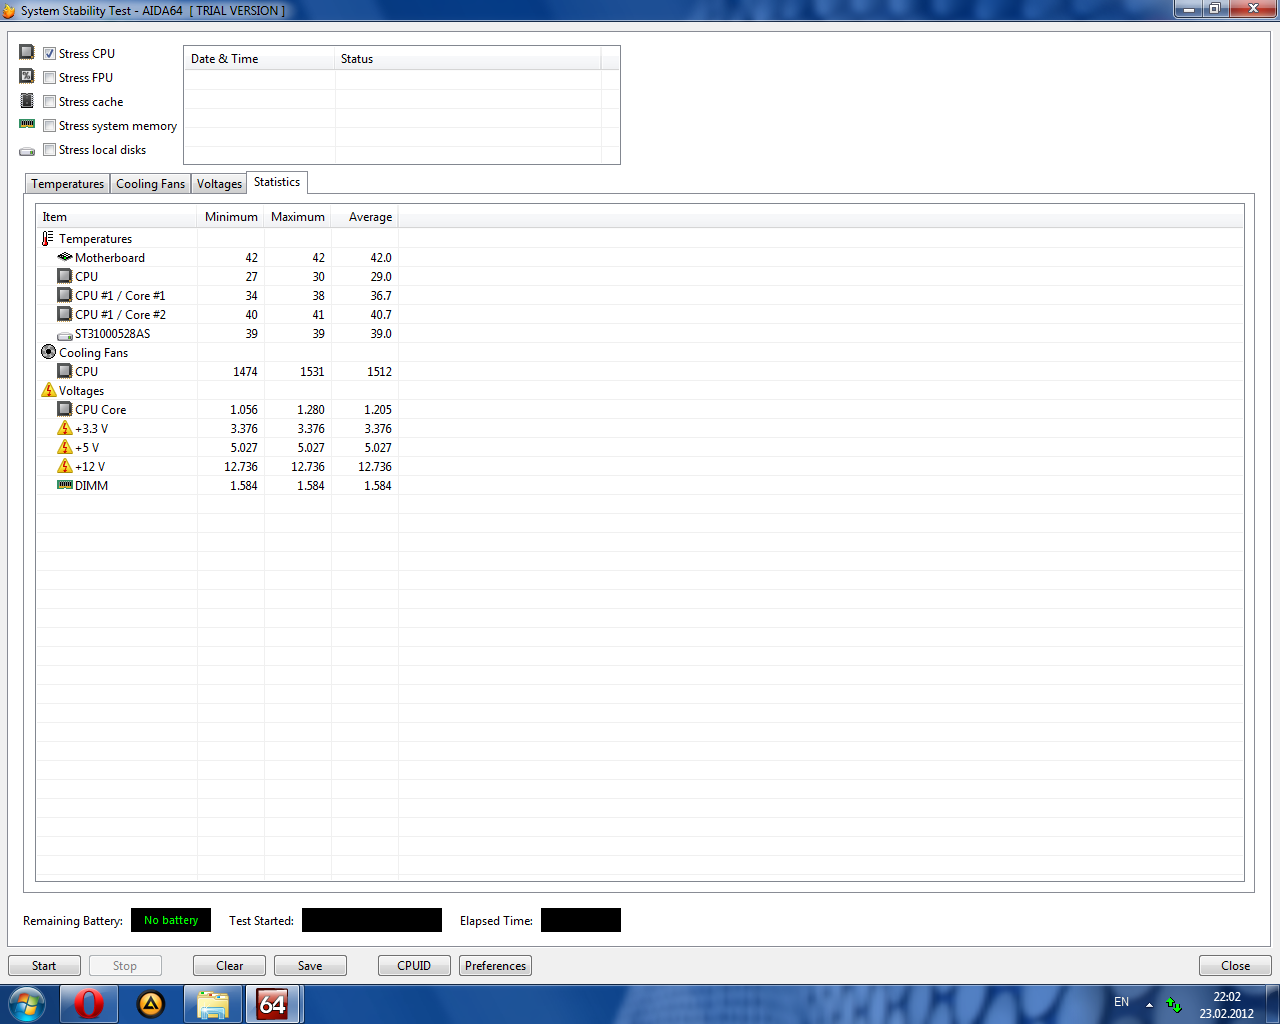The height and width of the screenshot is (1024, 1280).
Task: Click the memory icon on the DIMM row
Action: point(65,485)
